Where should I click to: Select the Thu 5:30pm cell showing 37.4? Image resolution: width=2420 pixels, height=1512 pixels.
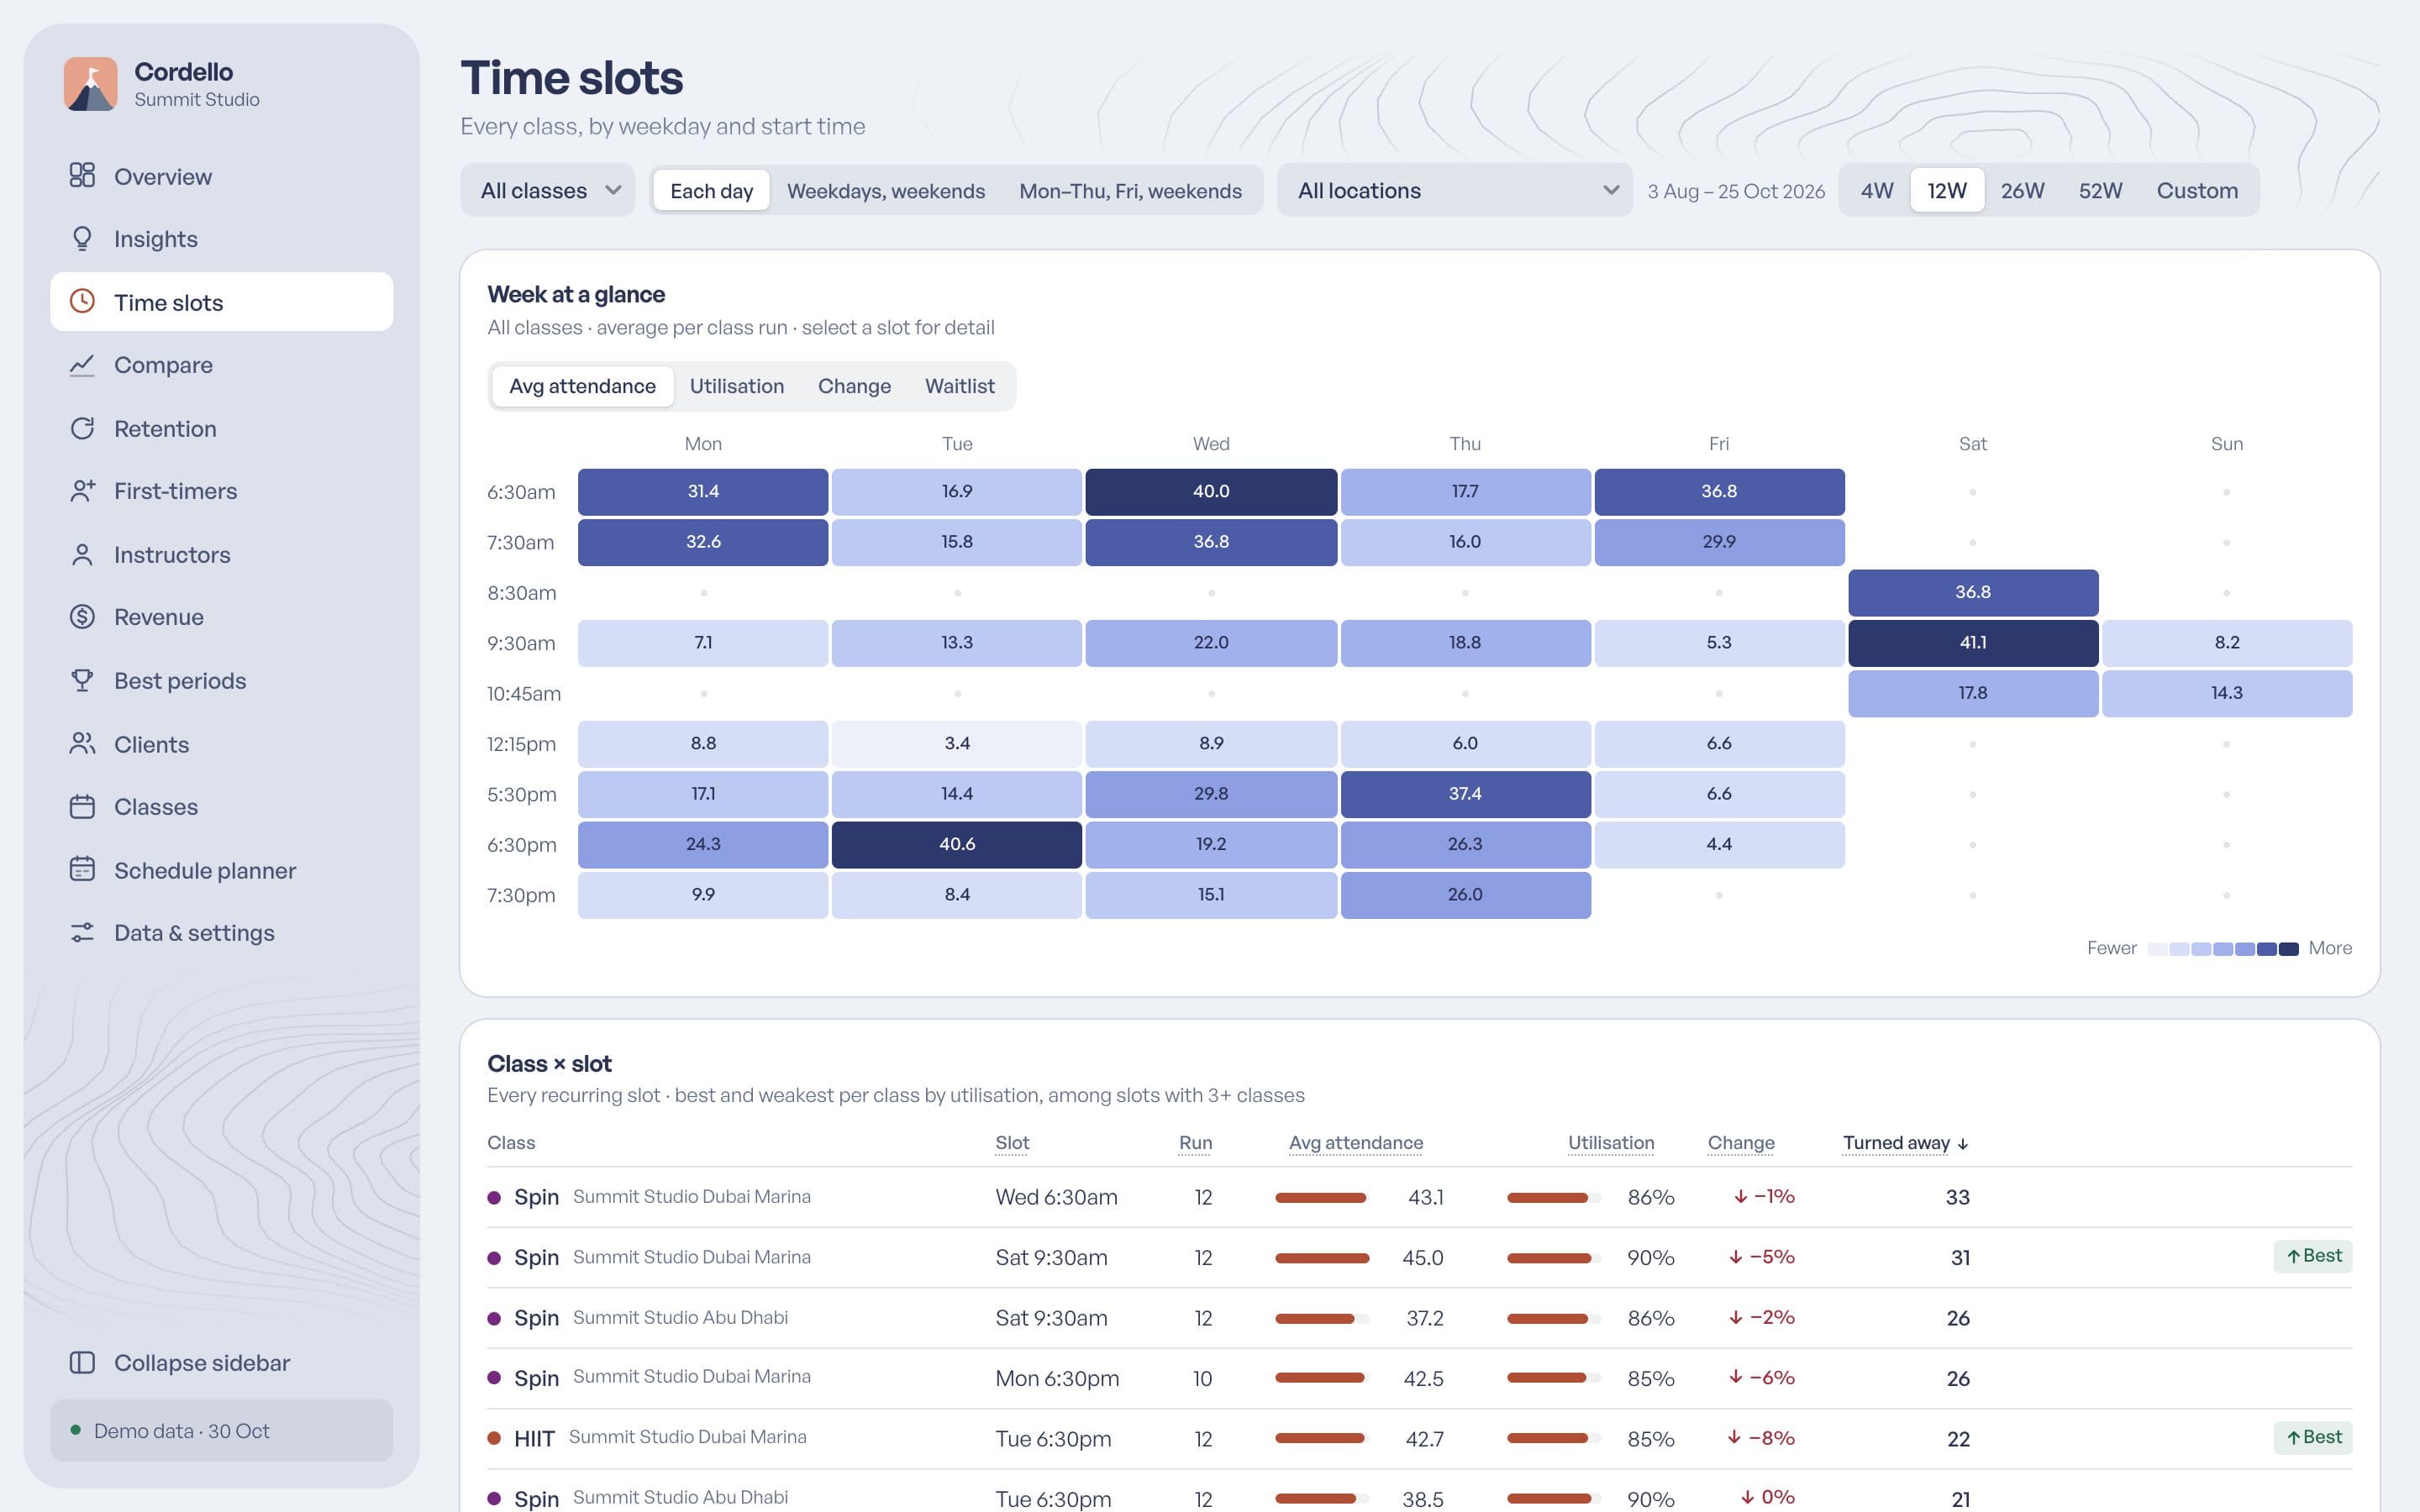(1465, 794)
